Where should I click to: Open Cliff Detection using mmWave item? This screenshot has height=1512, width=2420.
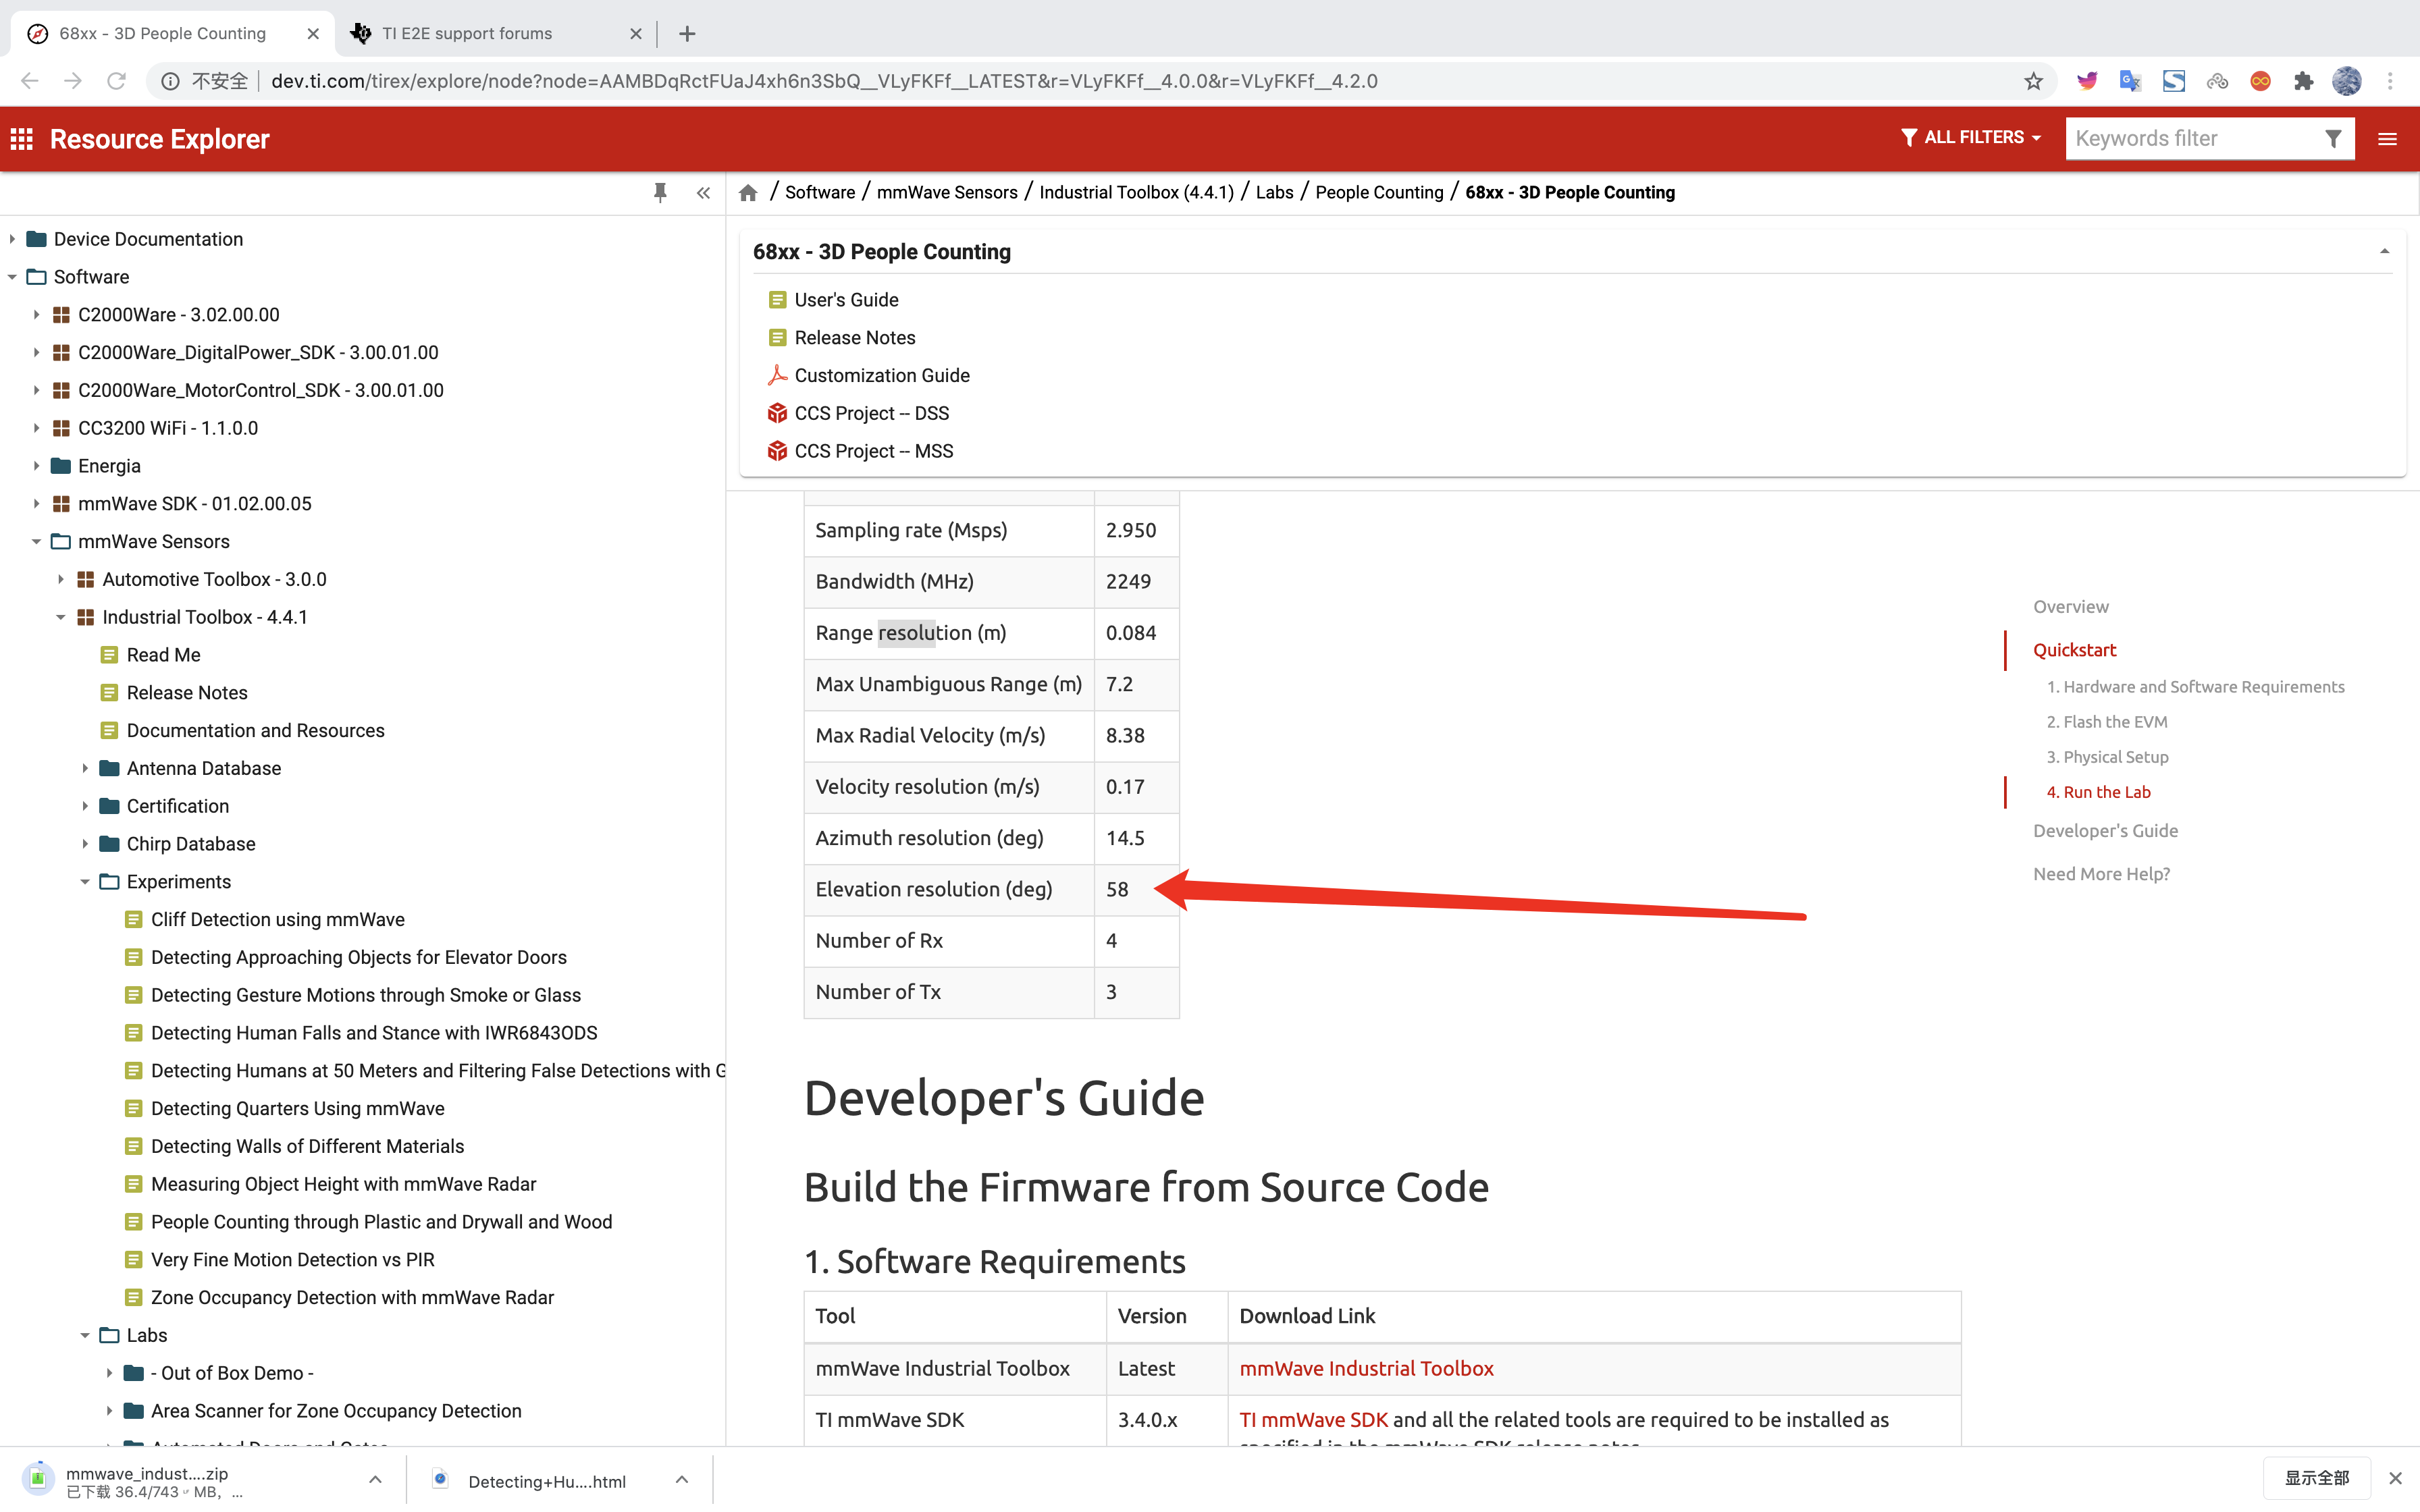pyautogui.click(x=277, y=920)
